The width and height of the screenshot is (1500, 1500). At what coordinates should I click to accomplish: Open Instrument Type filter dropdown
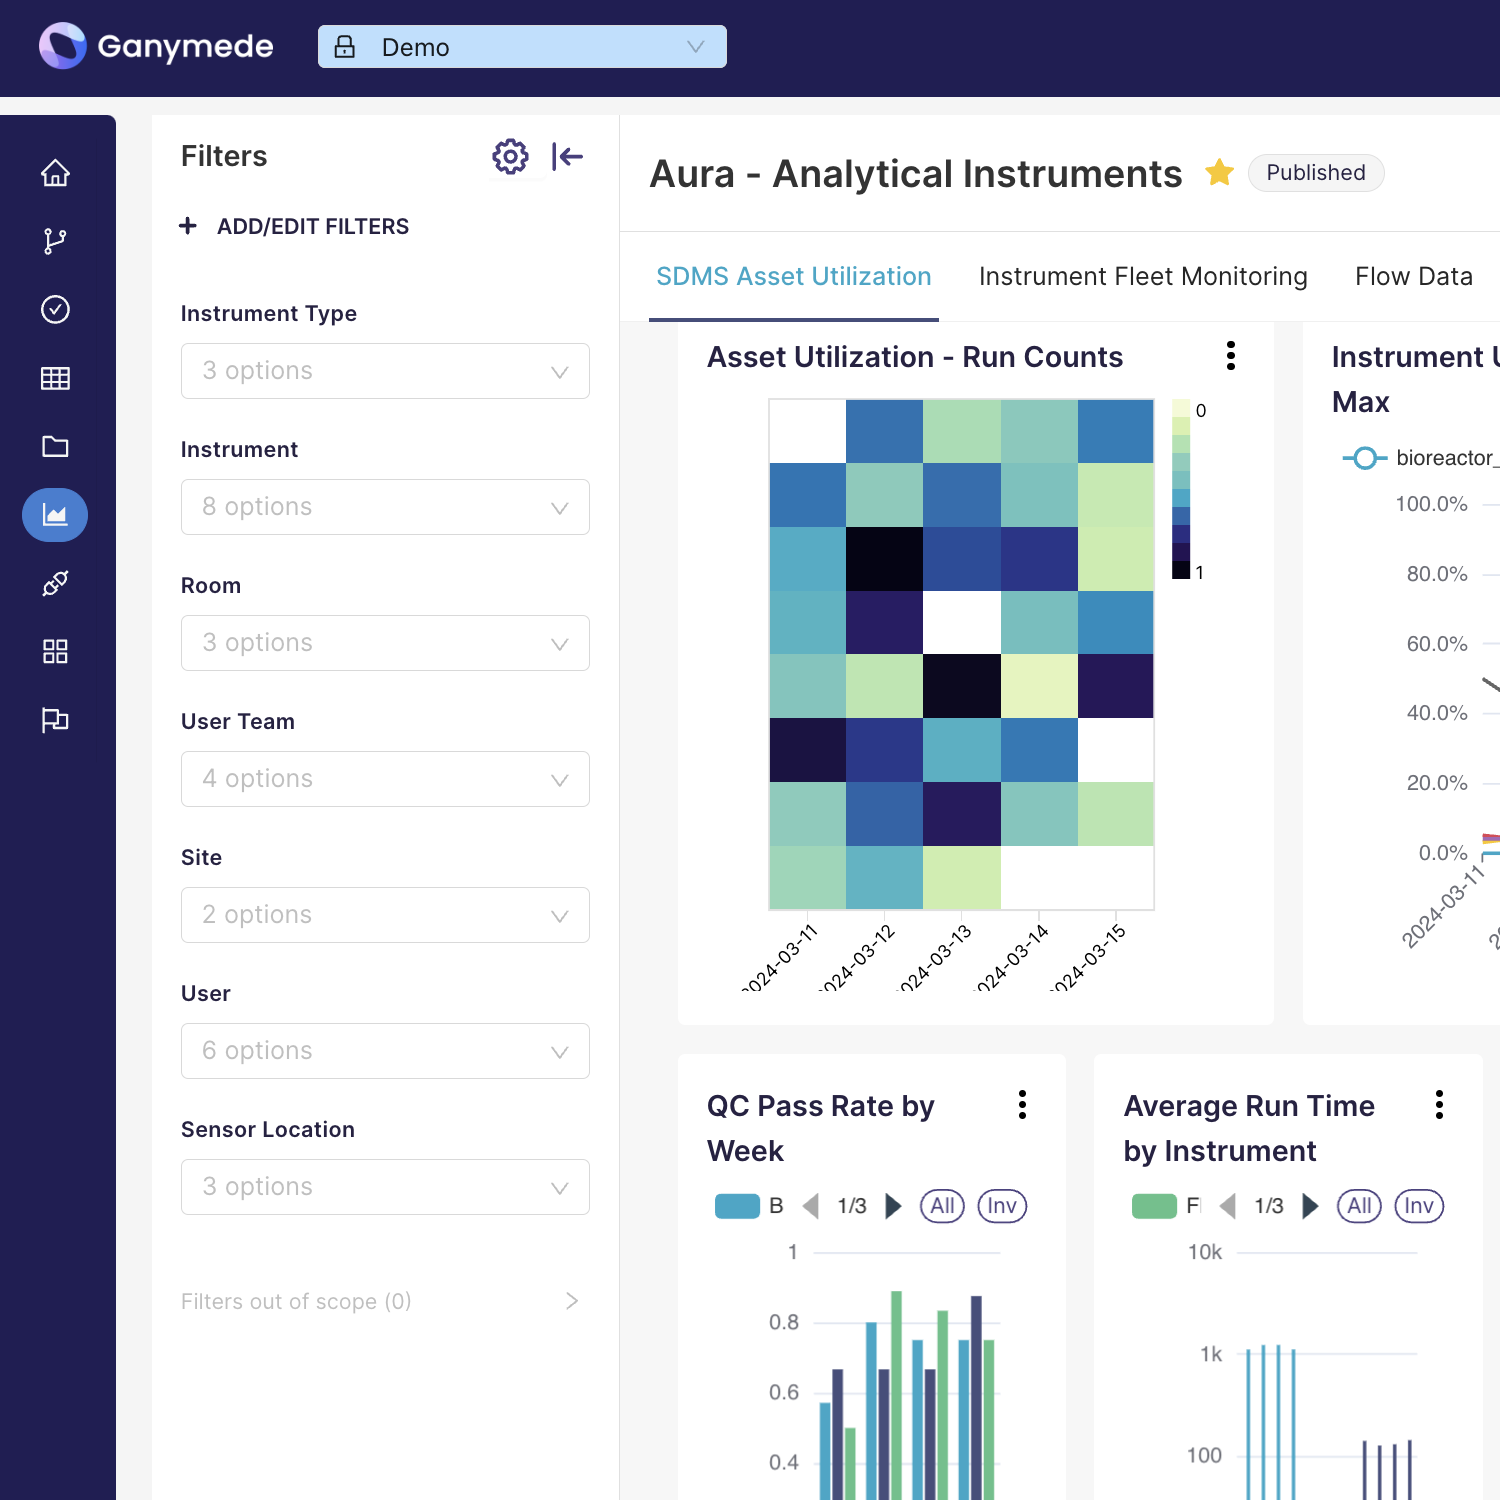click(x=385, y=371)
